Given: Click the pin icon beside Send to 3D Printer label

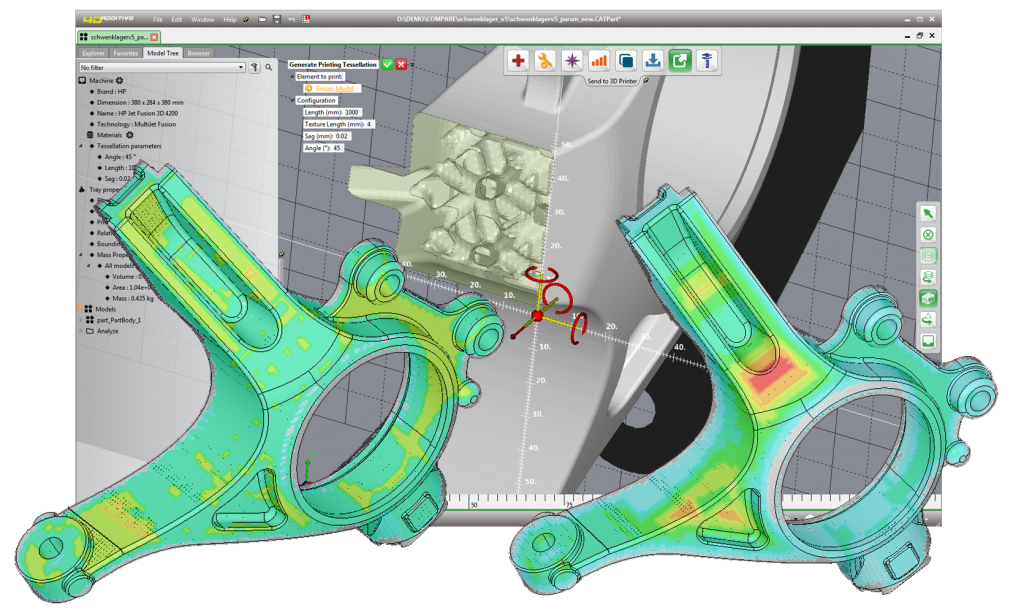Looking at the screenshot, I should pos(646,80).
